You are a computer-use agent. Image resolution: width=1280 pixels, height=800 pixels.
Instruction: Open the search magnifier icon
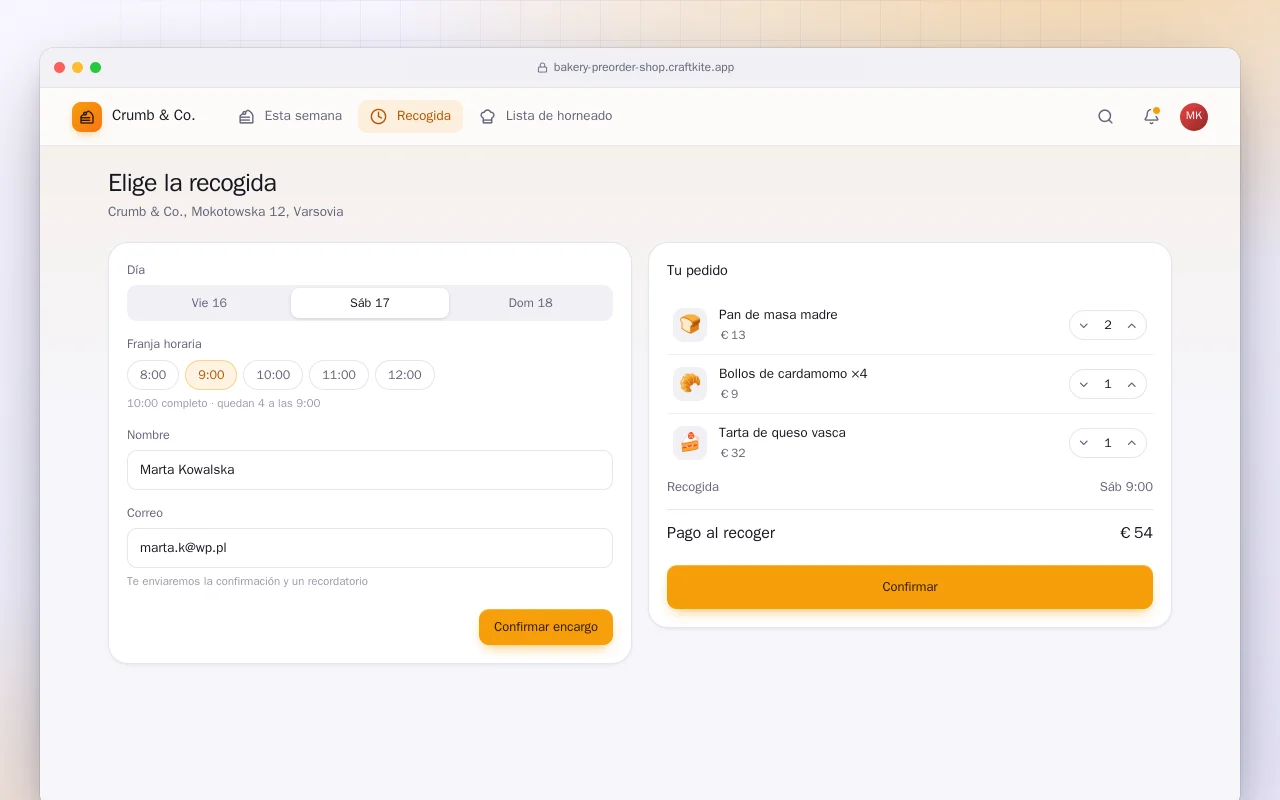pyautogui.click(x=1105, y=116)
